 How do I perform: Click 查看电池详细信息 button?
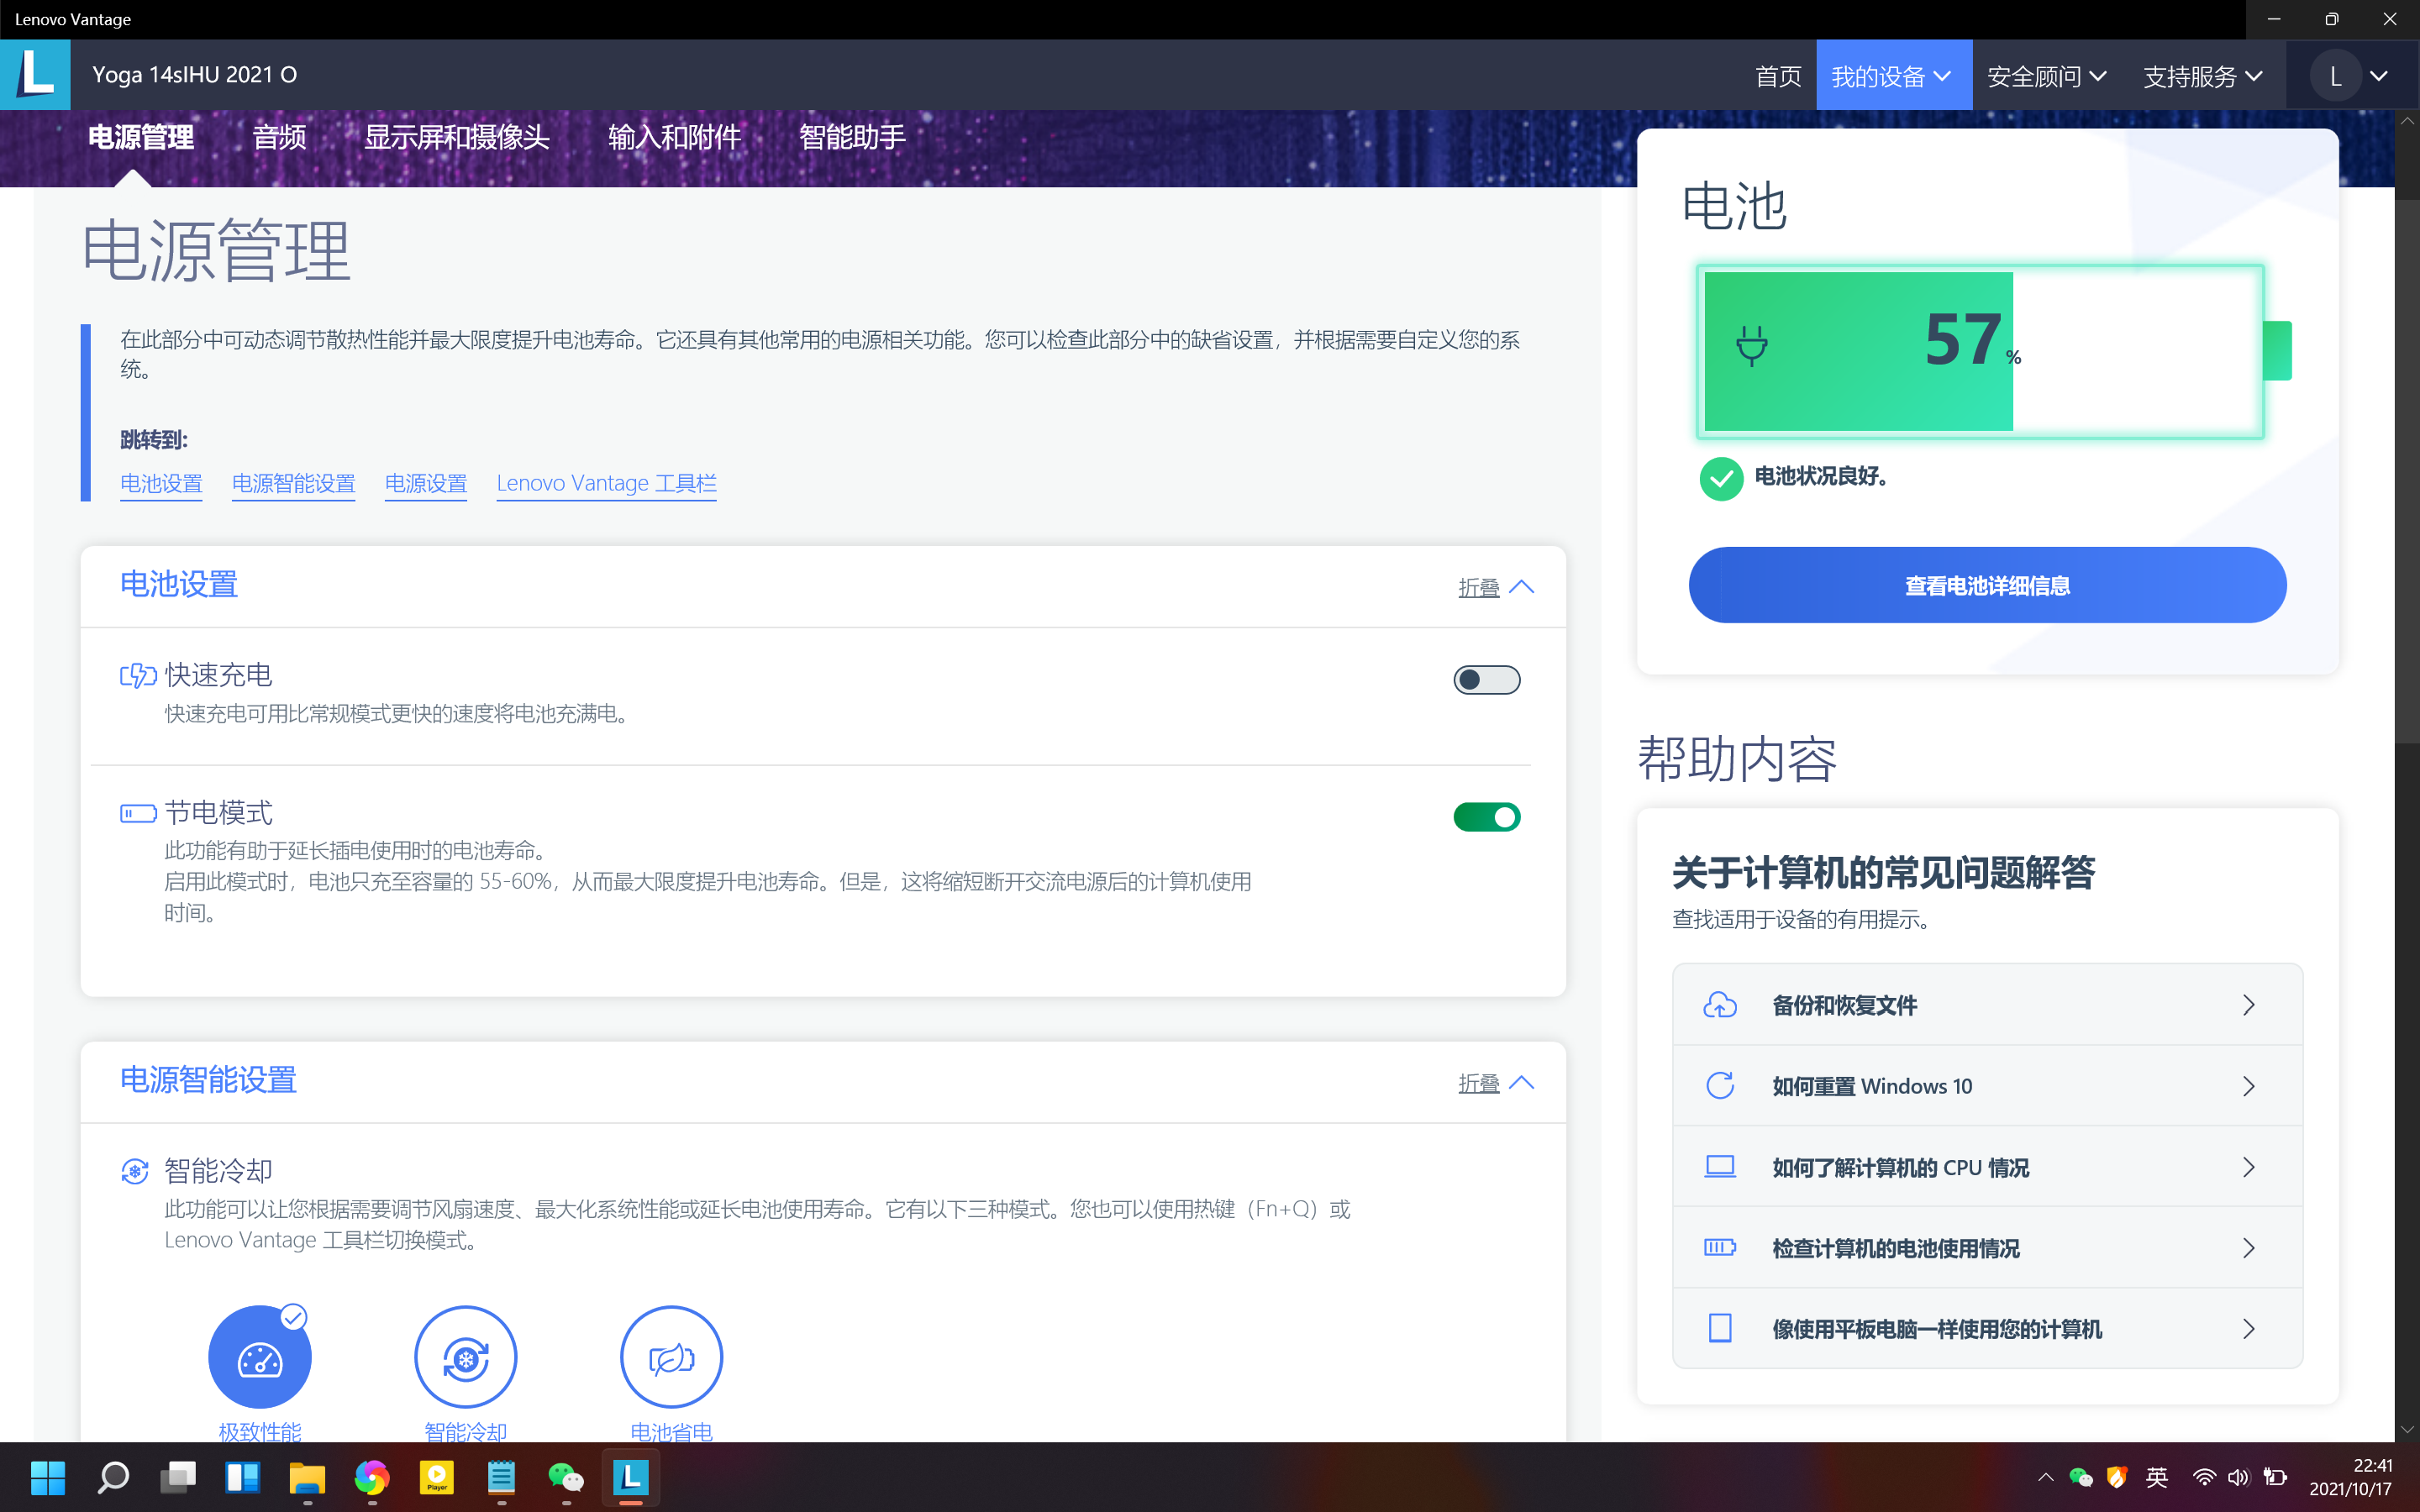(1987, 585)
